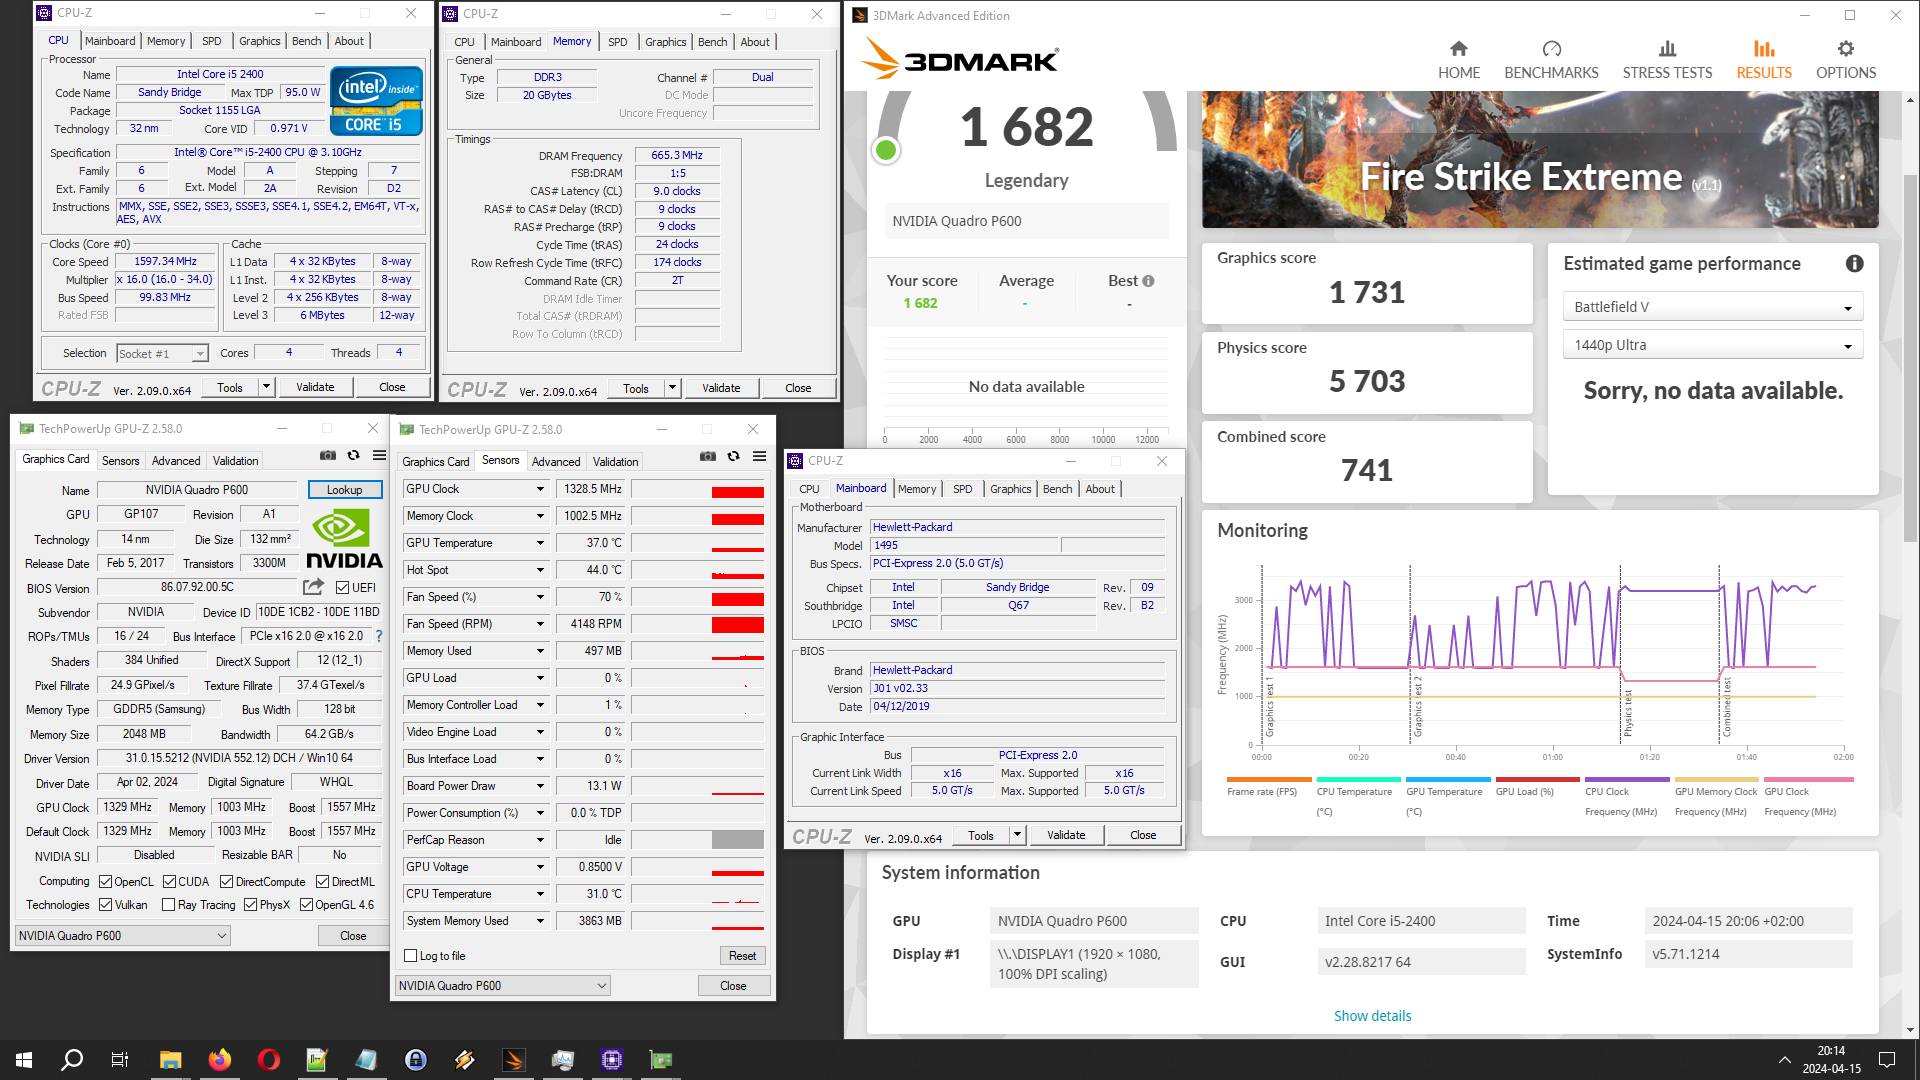
Task: Click the NVIDIA logo in GPU-Z
Action: (343, 540)
